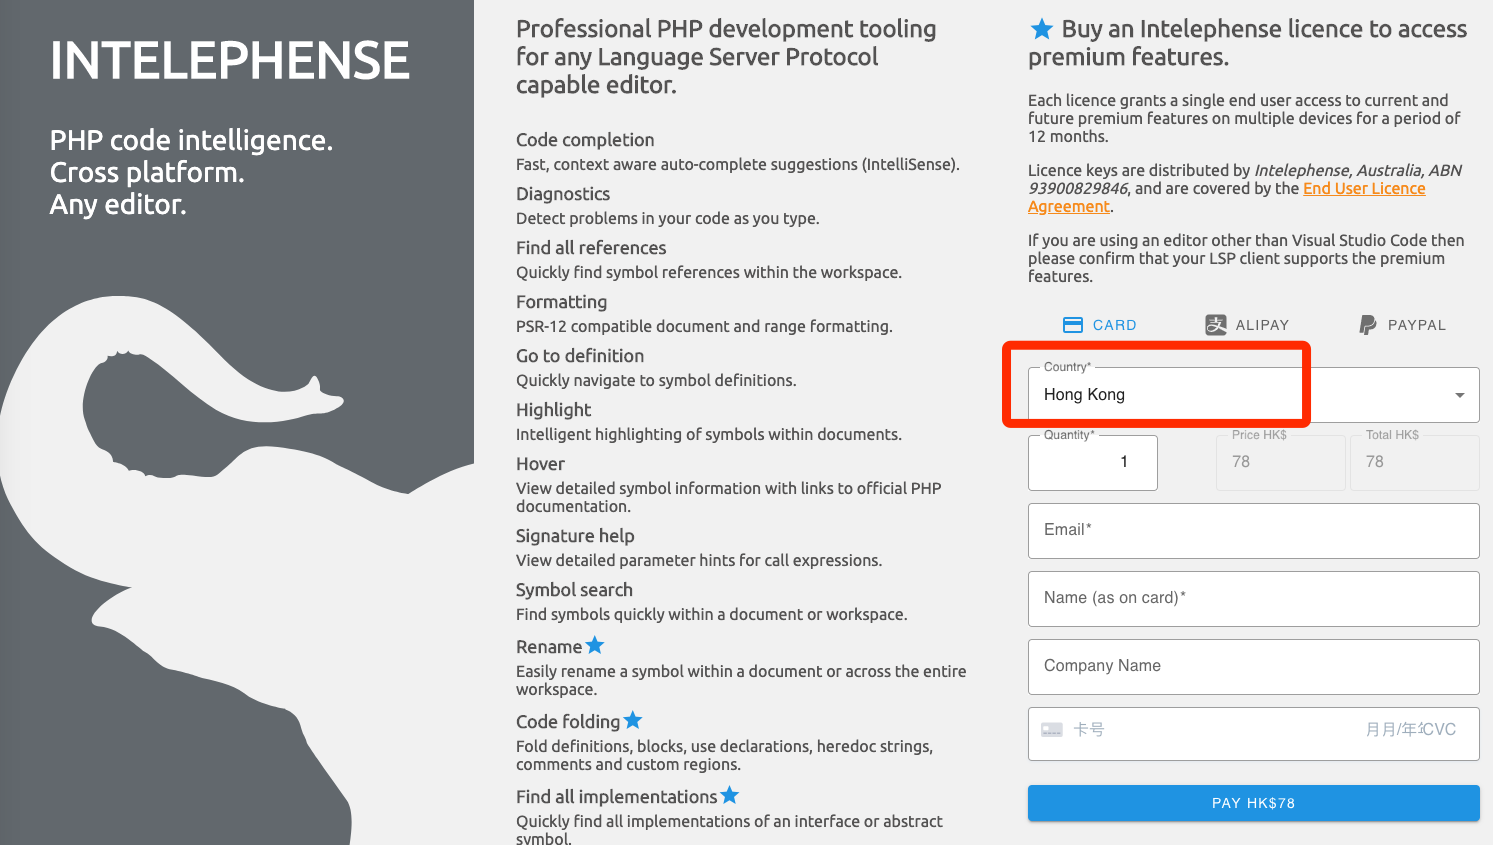
Task: Select the CARD payment tab
Action: 1099,325
